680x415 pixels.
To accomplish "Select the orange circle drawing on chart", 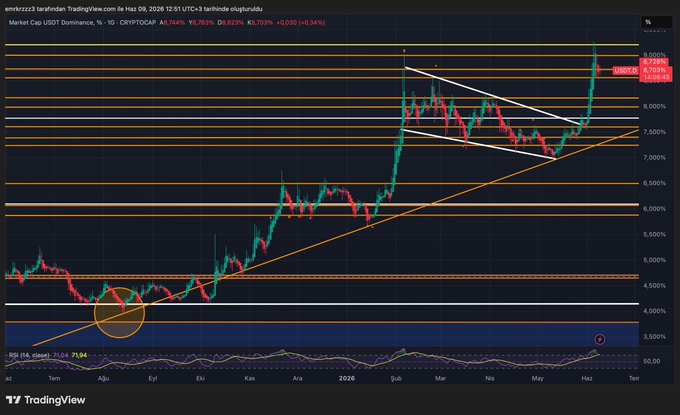I will (x=119, y=313).
